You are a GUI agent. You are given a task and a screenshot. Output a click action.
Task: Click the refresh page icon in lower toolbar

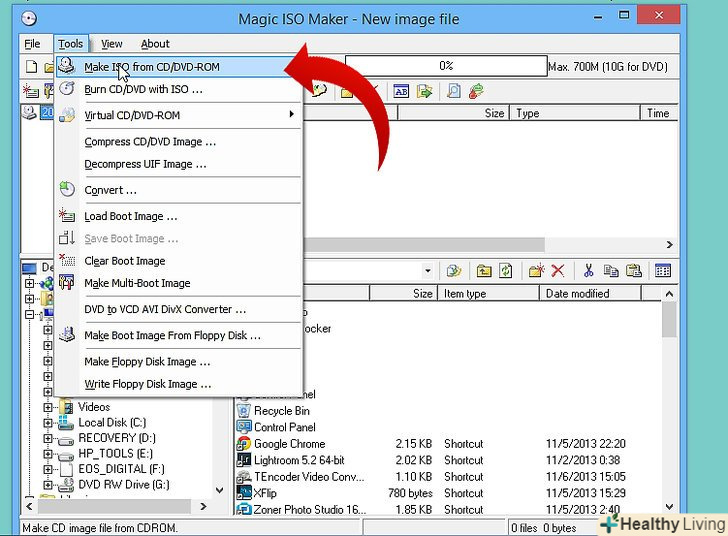point(506,271)
